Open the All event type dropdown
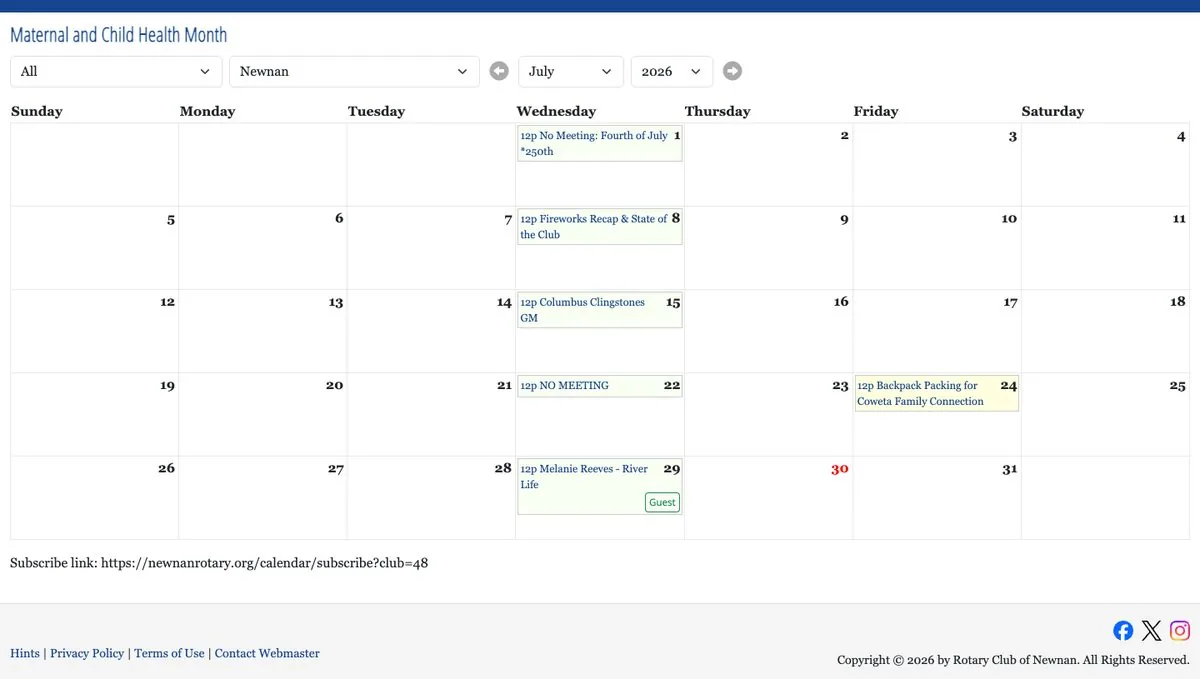Image resolution: width=1200 pixels, height=679 pixels. [x=116, y=71]
